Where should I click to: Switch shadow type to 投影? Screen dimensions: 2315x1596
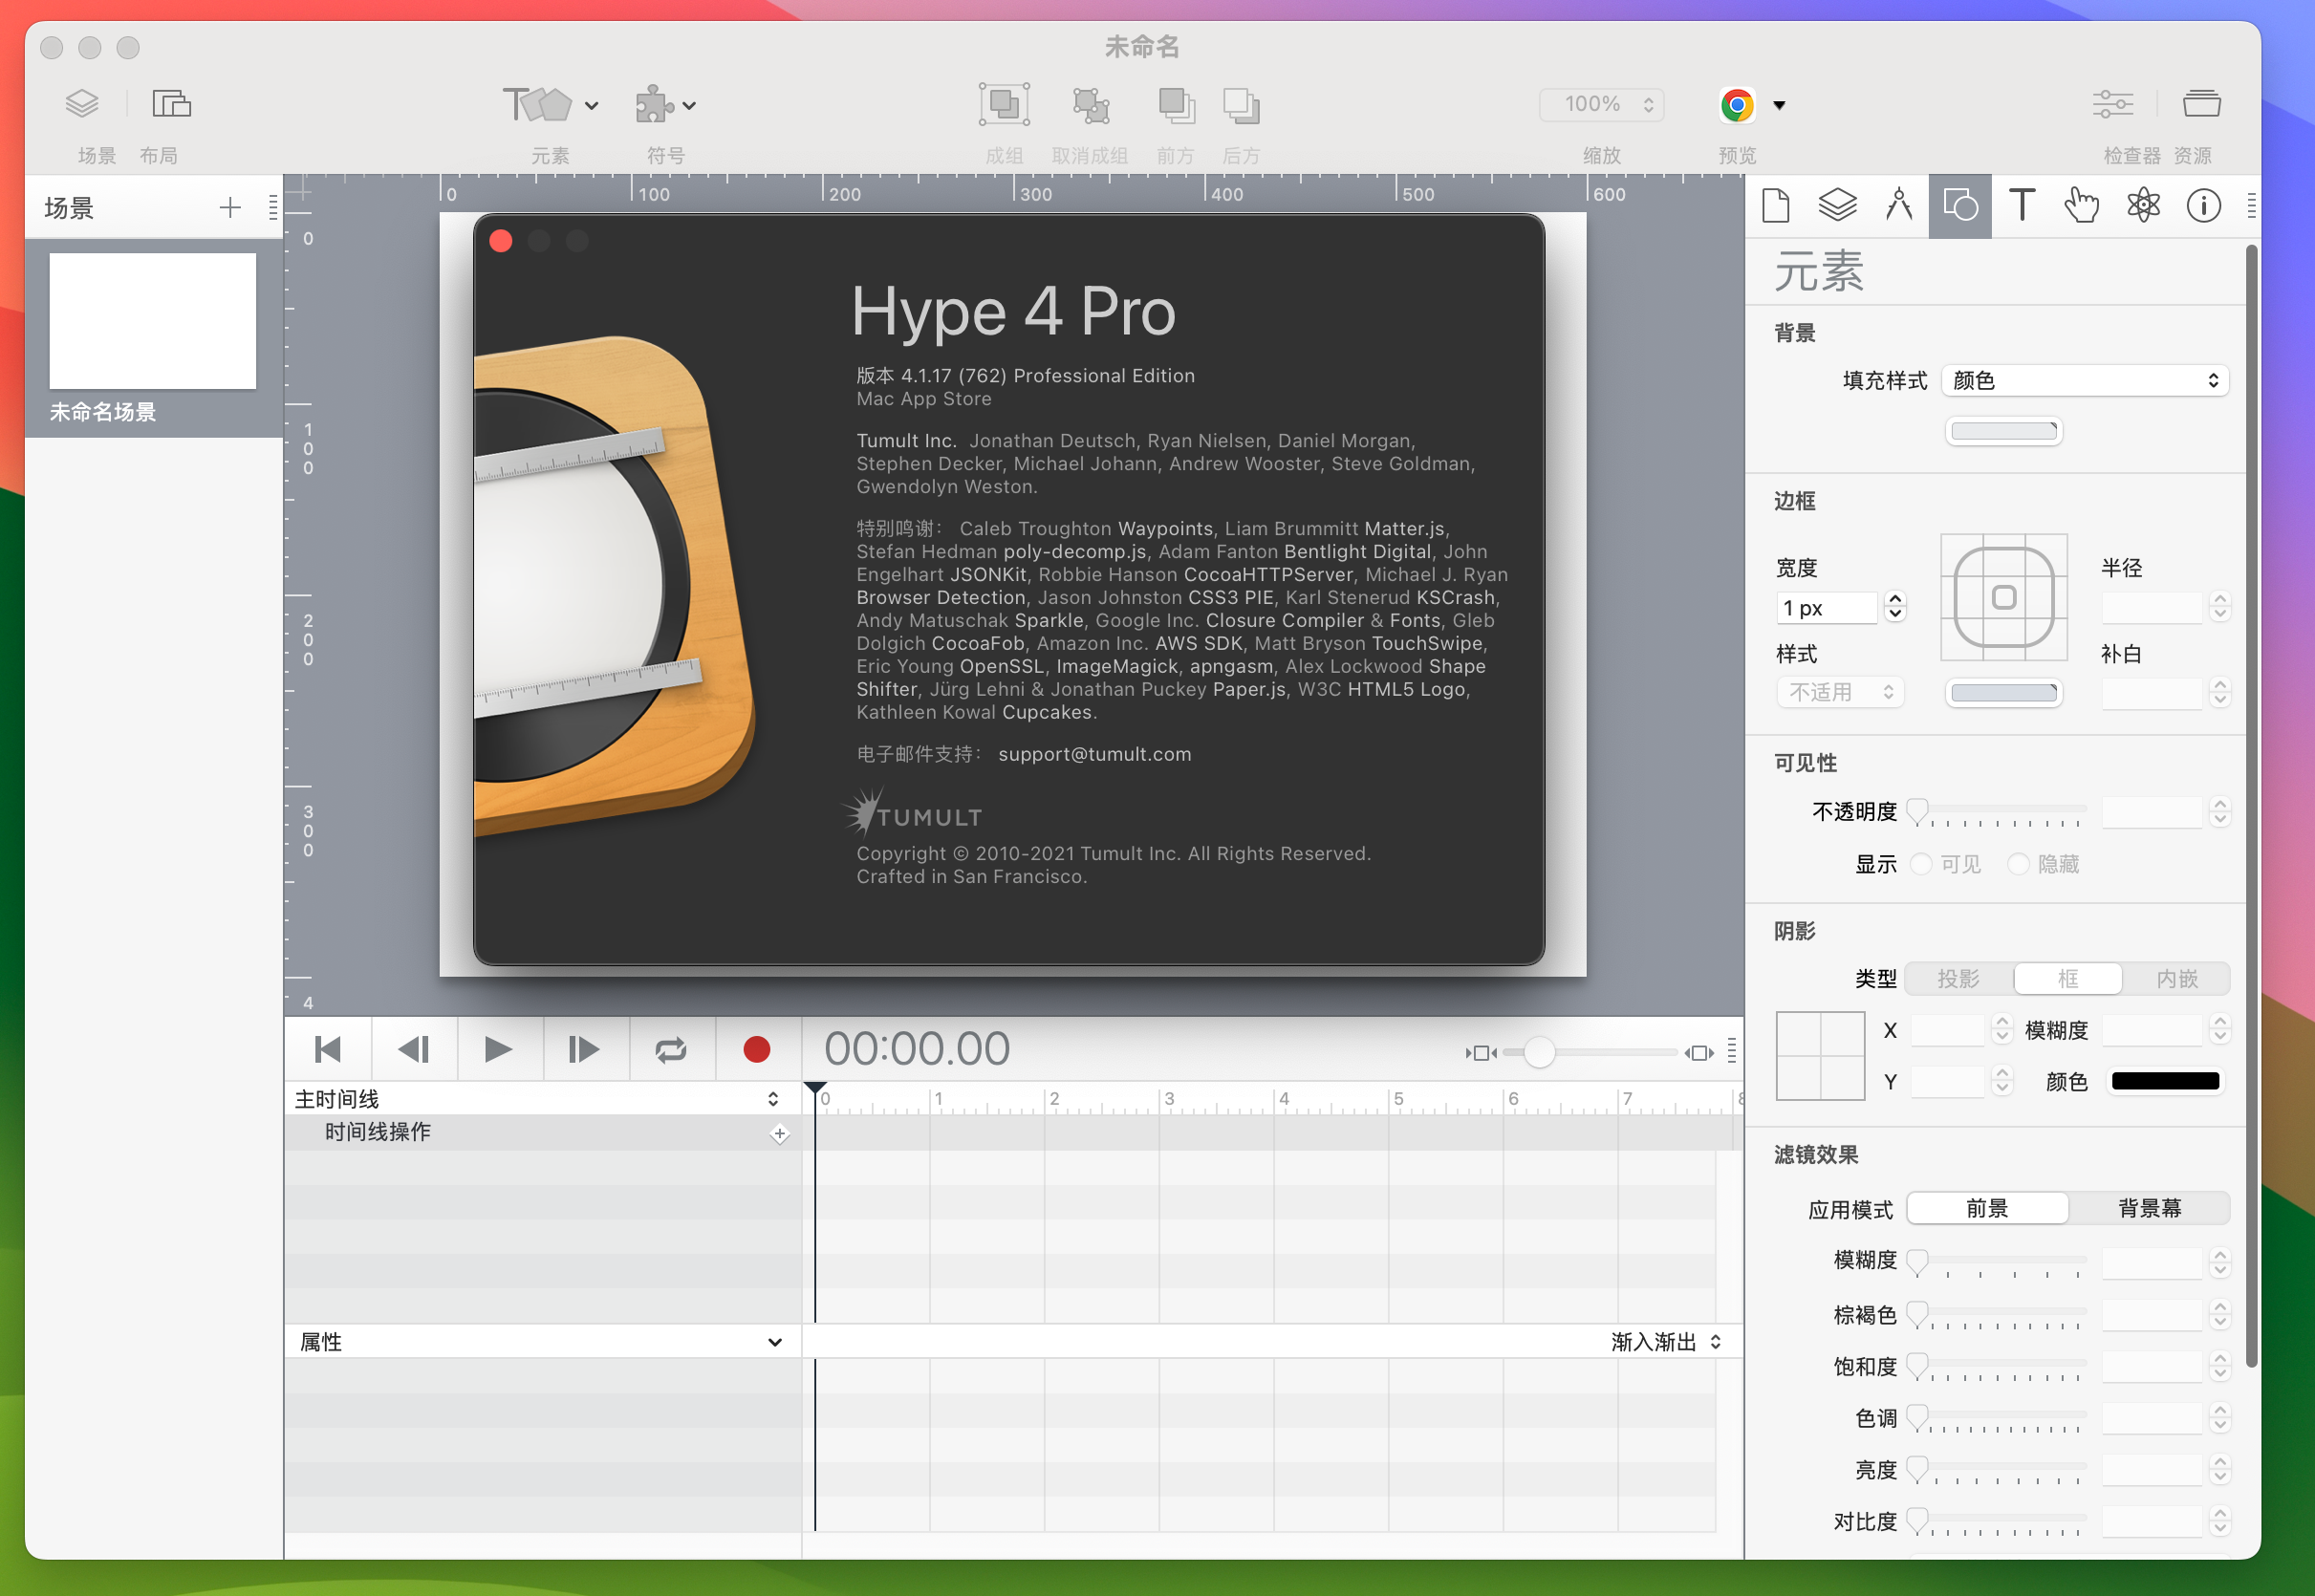[1955, 979]
